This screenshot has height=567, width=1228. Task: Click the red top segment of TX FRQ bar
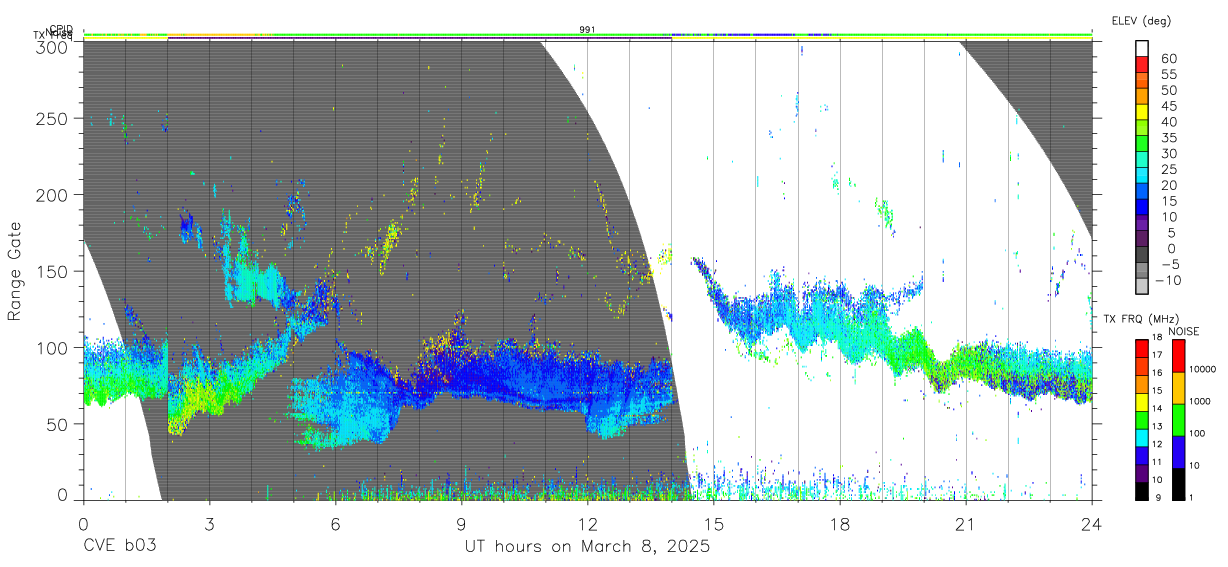(1142, 349)
